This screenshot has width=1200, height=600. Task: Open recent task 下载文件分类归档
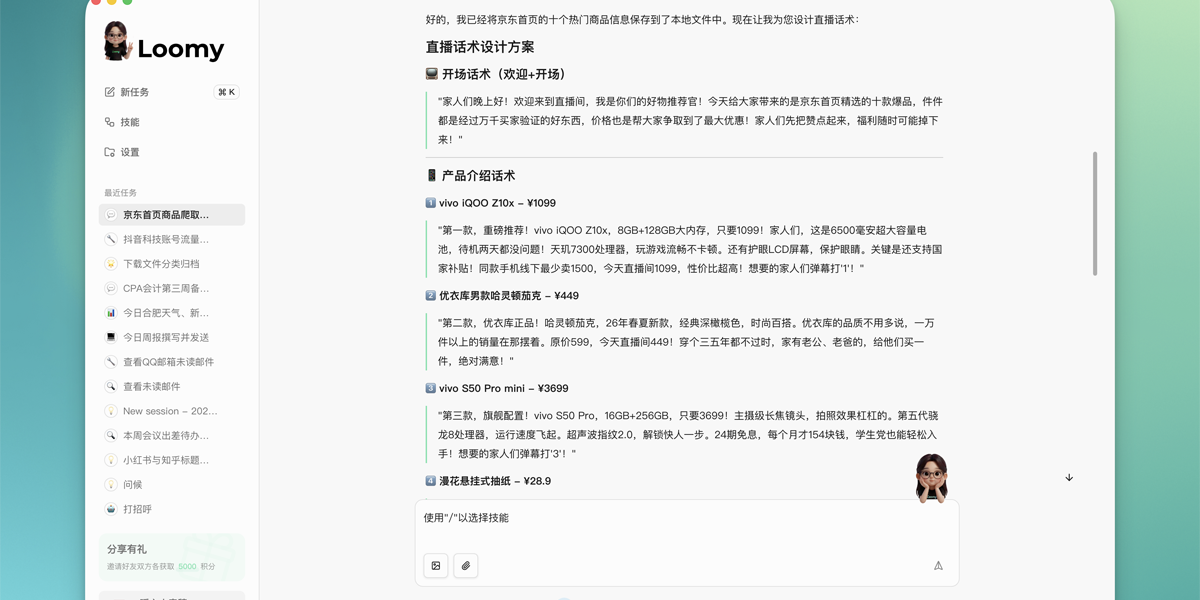pyautogui.click(x=172, y=264)
